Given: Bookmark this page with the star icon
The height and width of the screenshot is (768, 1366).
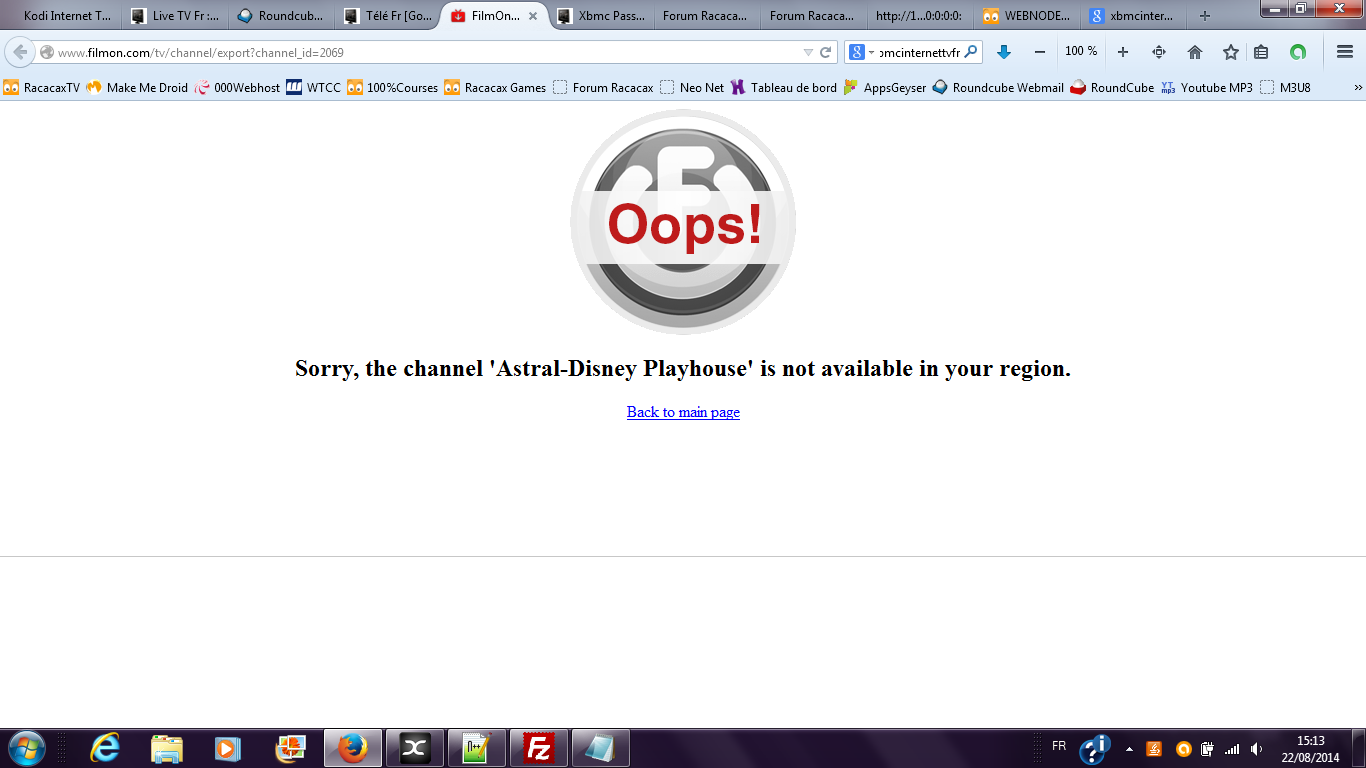Looking at the screenshot, I should (1231, 52).
